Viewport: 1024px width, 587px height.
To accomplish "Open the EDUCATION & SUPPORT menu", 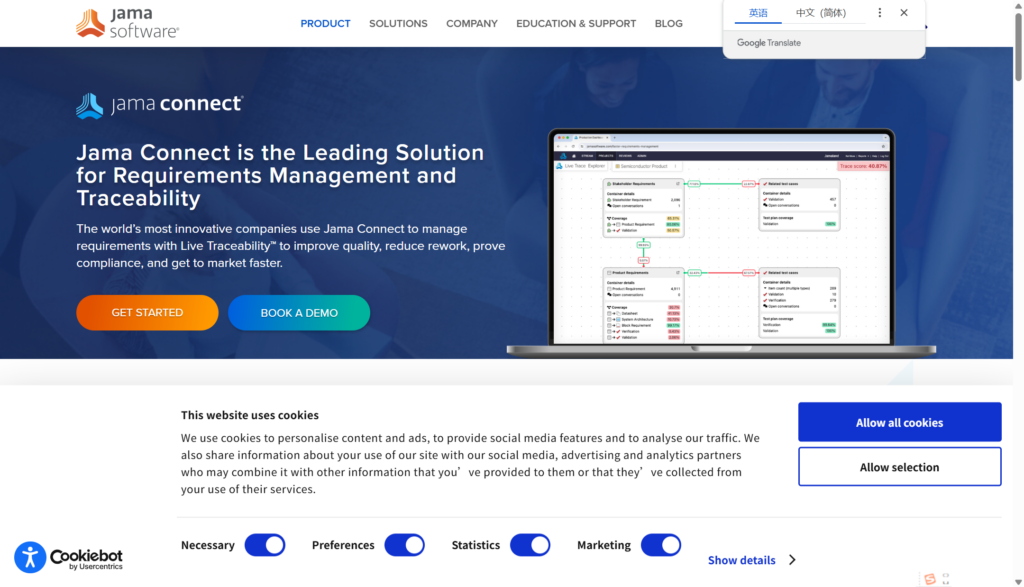I will pyautogui.click(x=576, y=23).
